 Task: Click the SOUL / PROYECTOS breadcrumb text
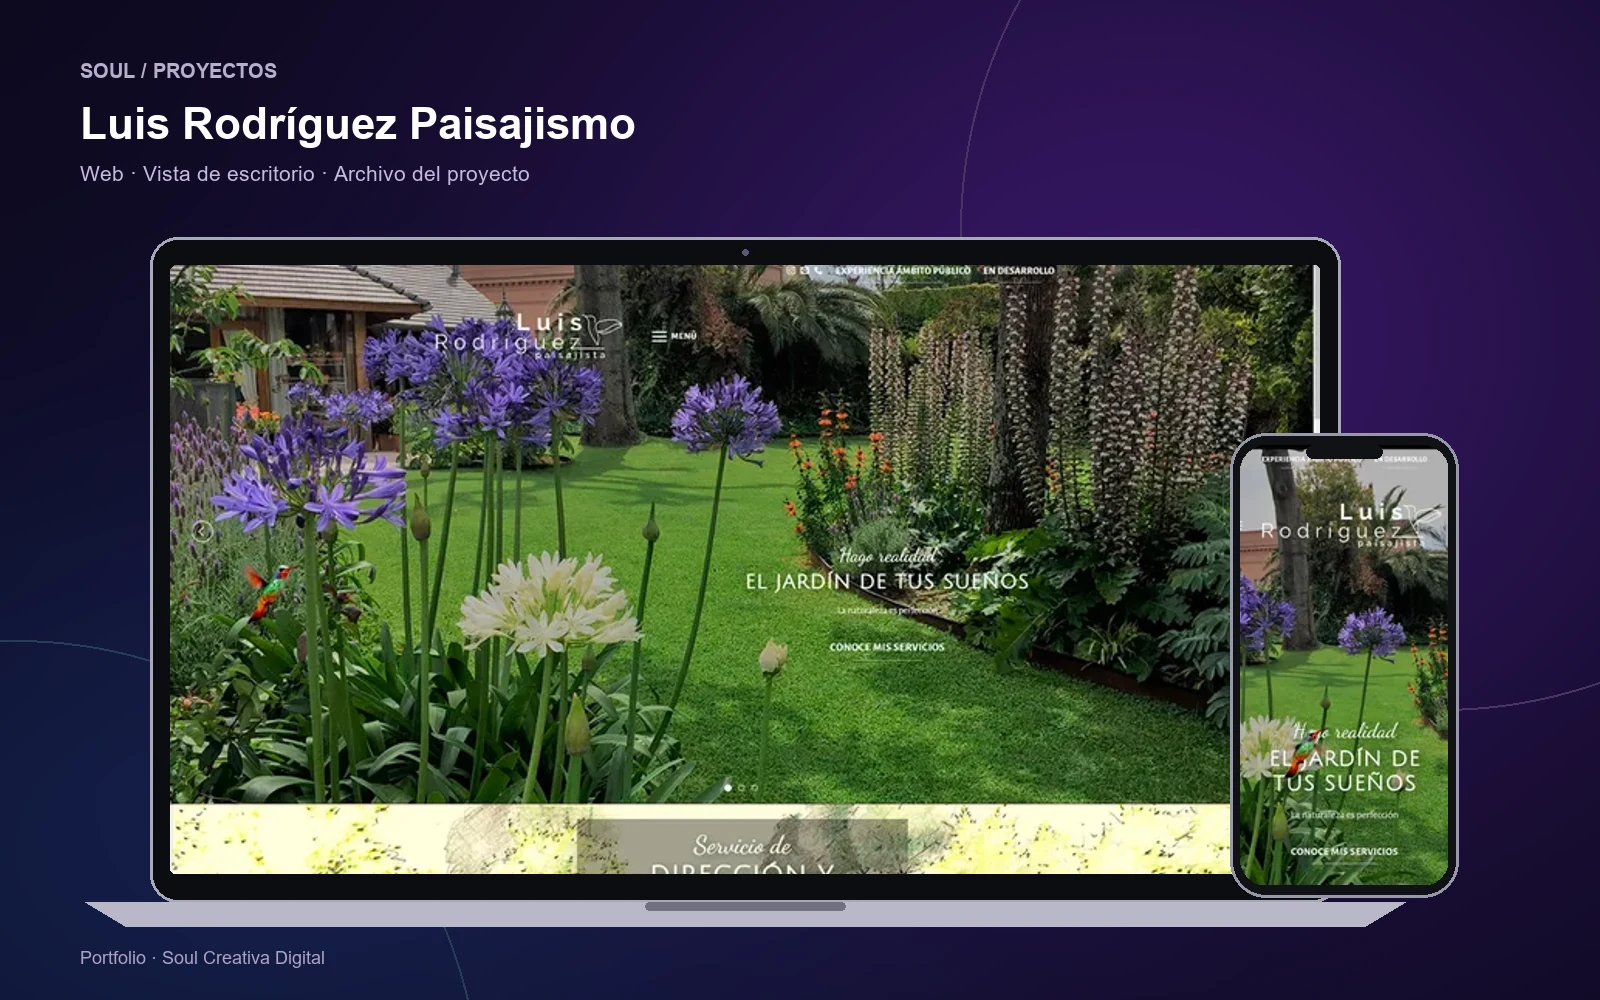178,71
